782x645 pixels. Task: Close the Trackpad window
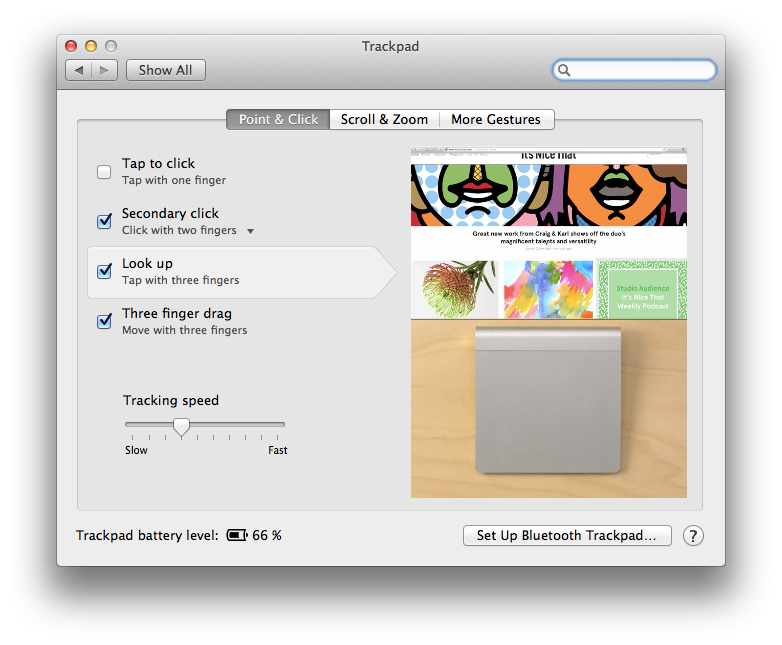coord(71,46)
